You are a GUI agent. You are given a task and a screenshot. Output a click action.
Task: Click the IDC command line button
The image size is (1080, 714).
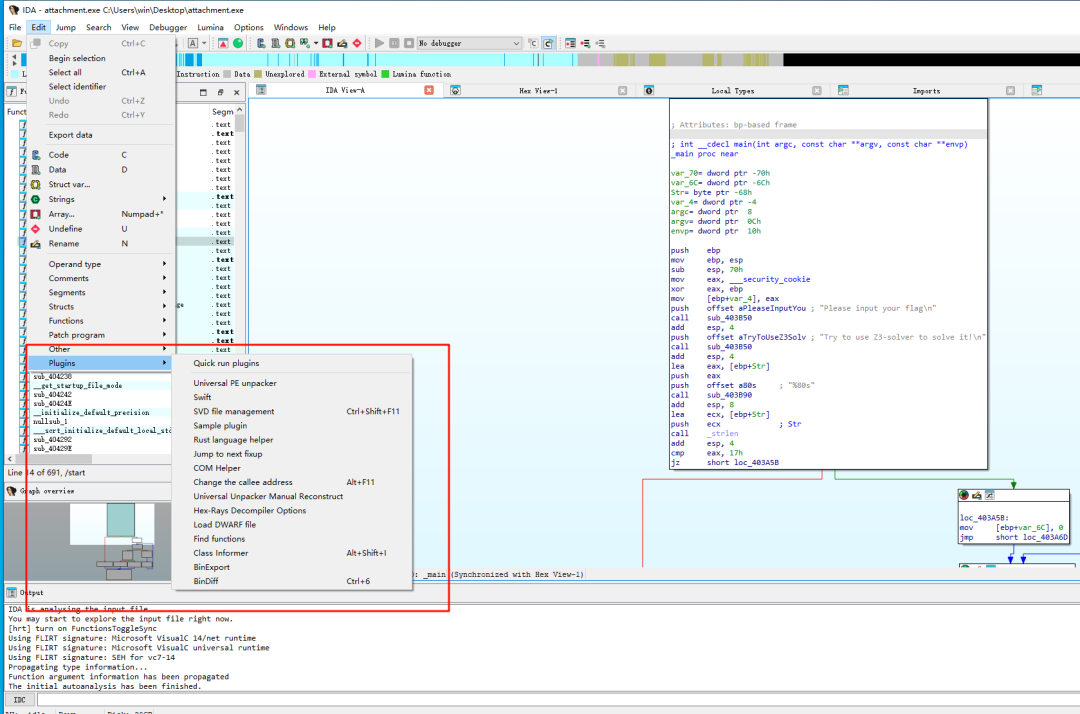(19, 700)
